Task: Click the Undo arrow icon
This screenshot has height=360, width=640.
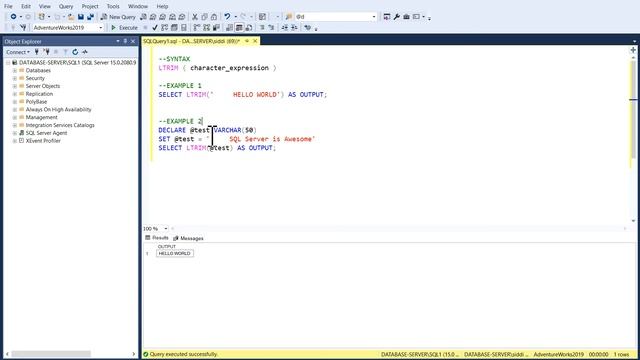Action: pyautogui.click(x=227, y=17)
